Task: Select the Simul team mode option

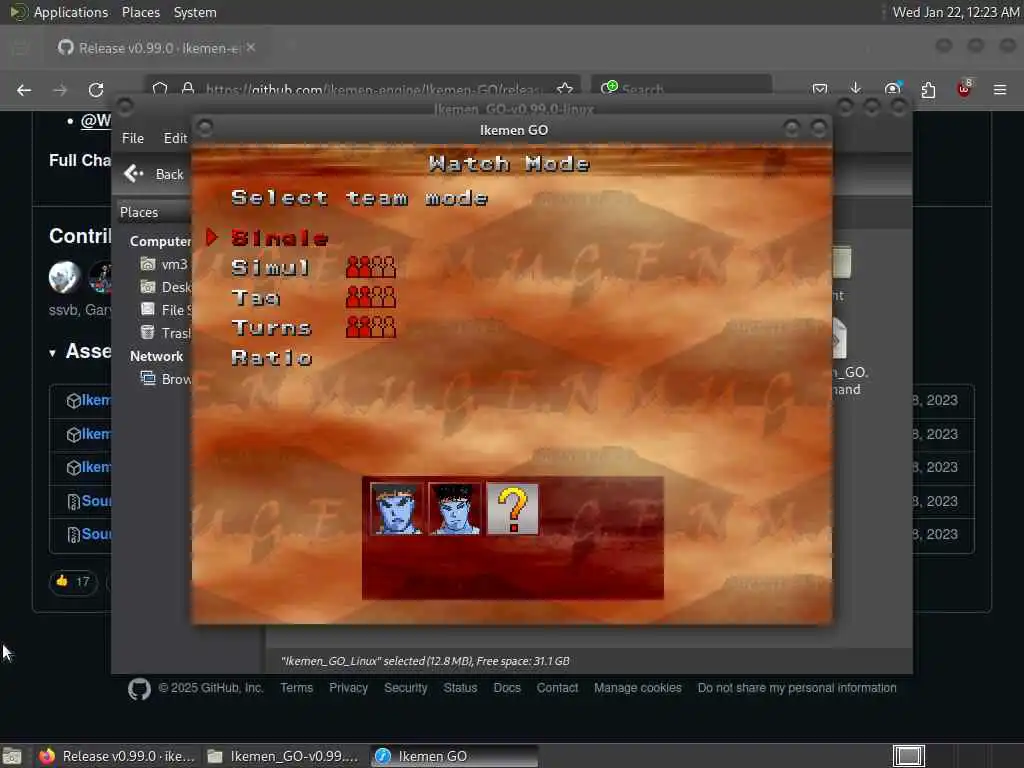Action: click(270, 268)
